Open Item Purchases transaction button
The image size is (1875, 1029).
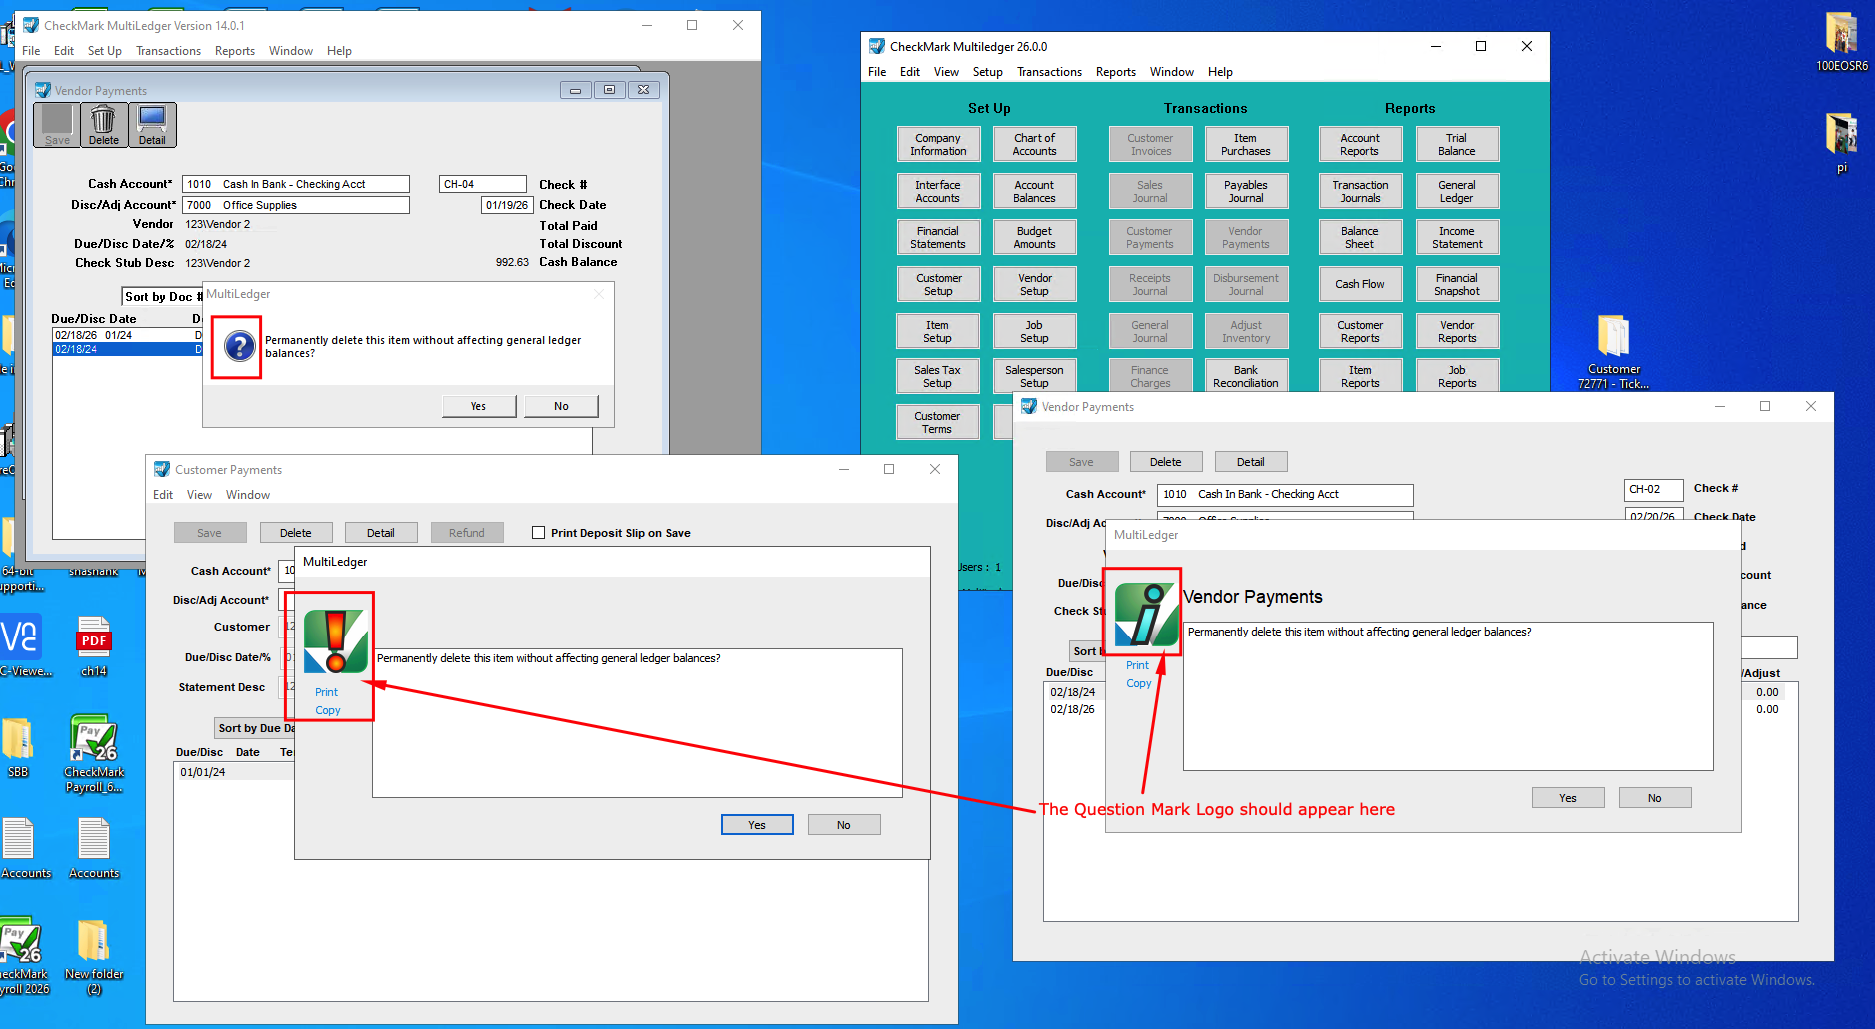pyautogui.click(x=1246, y=145)
